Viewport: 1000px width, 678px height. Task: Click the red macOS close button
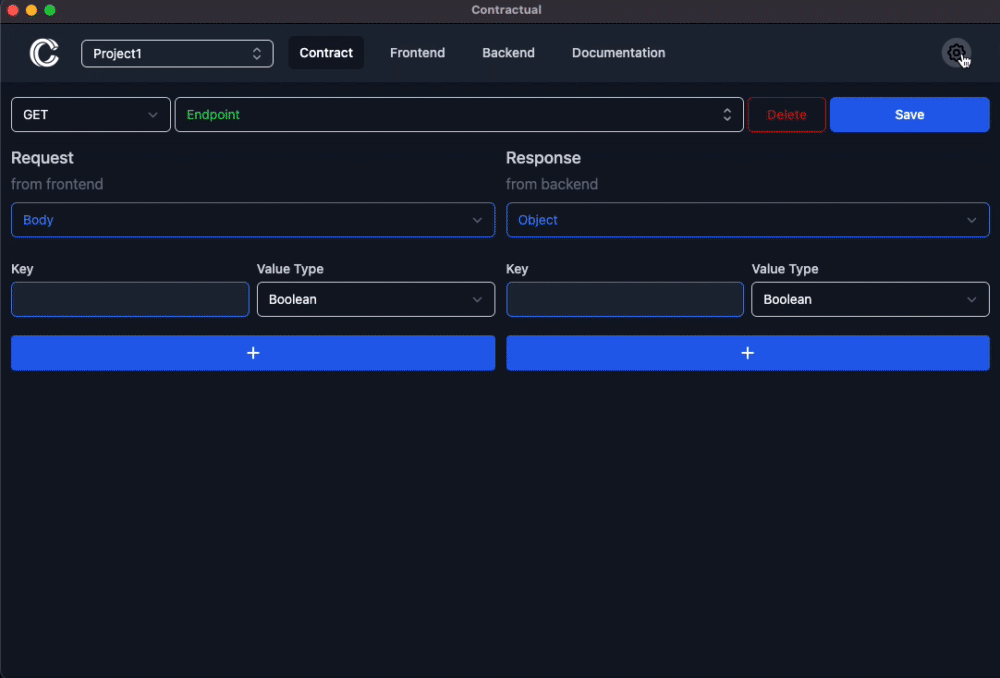point(13,10)
